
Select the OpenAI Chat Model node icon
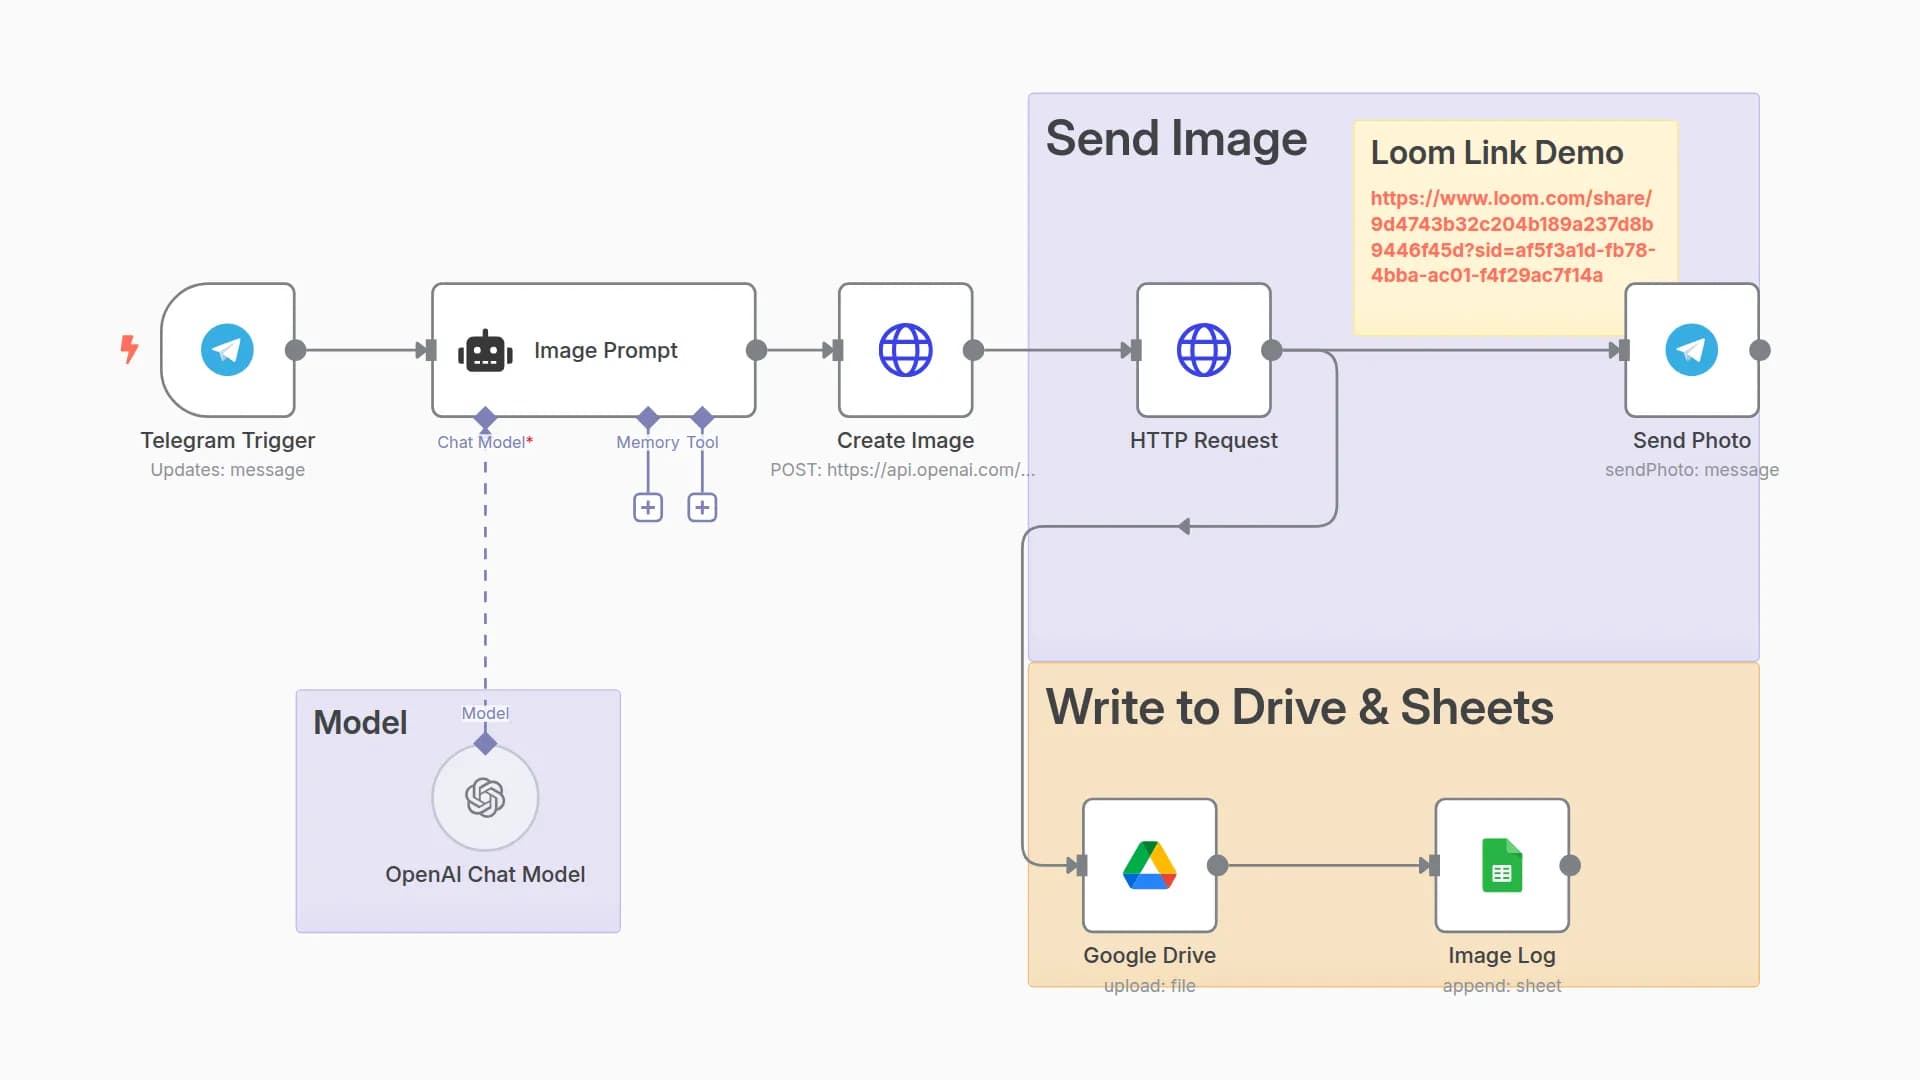485,798
